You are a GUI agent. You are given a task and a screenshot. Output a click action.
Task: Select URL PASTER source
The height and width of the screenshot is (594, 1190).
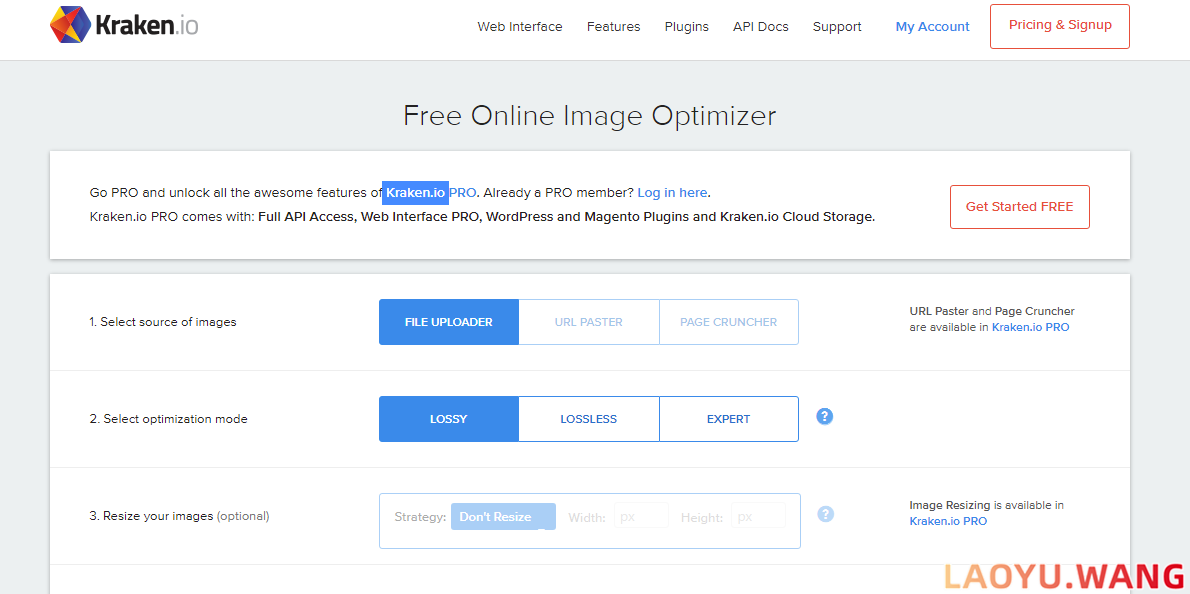(x=589, y=322)
